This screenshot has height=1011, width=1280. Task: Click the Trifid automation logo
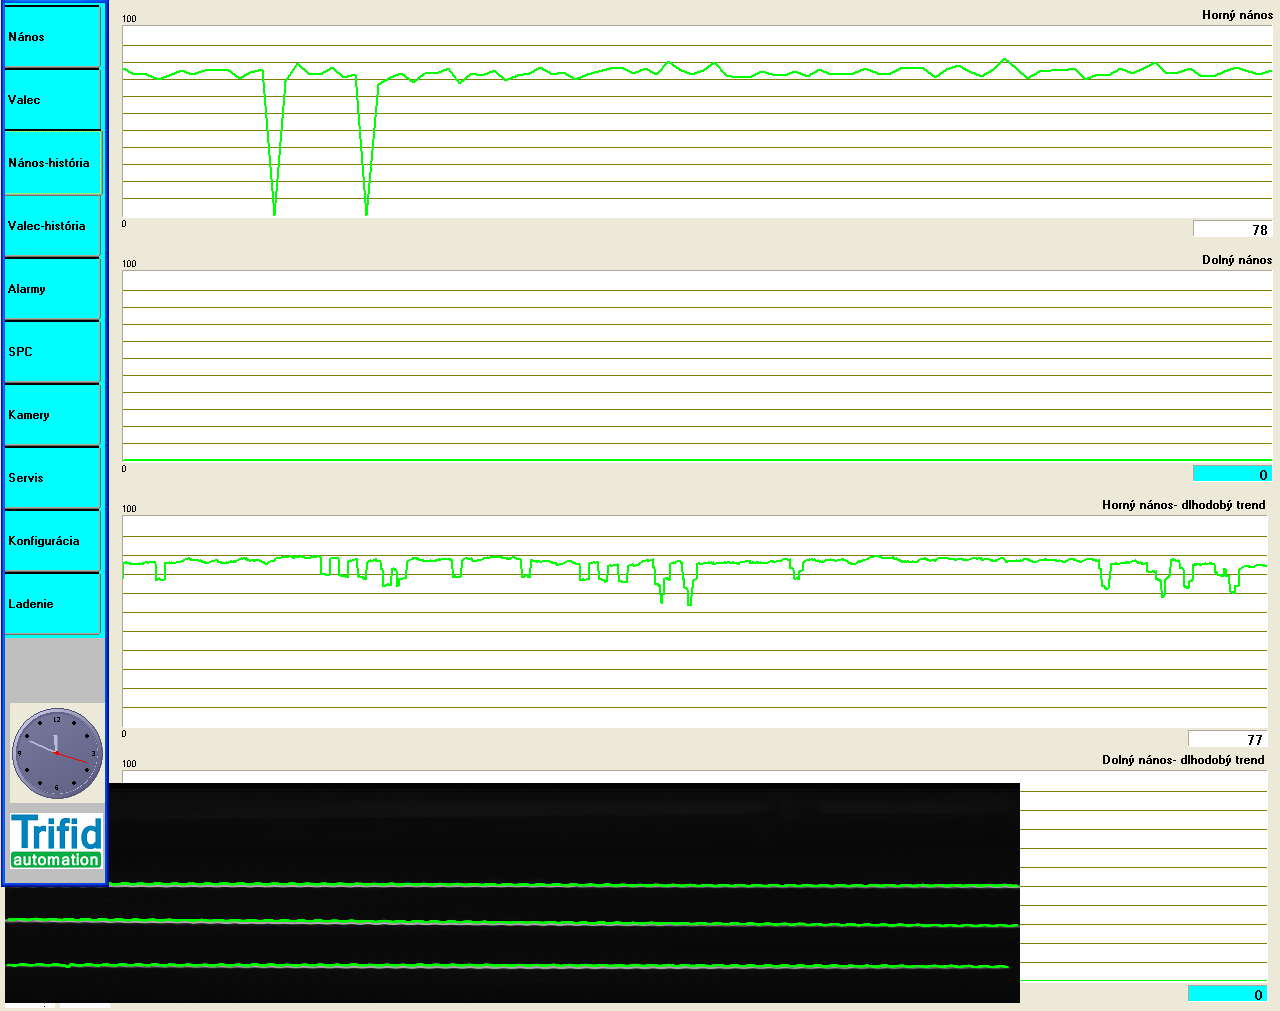tap(56, 840)
